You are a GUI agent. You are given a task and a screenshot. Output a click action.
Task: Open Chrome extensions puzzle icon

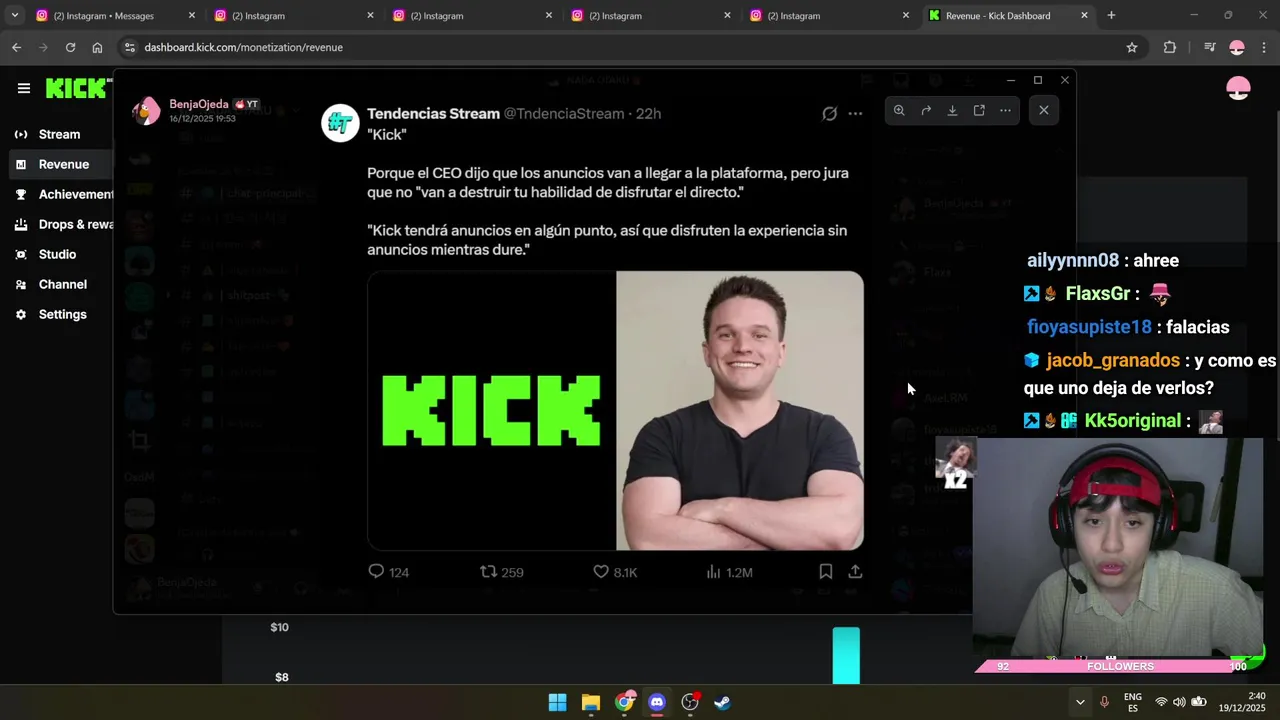(x=1169, y=47)
